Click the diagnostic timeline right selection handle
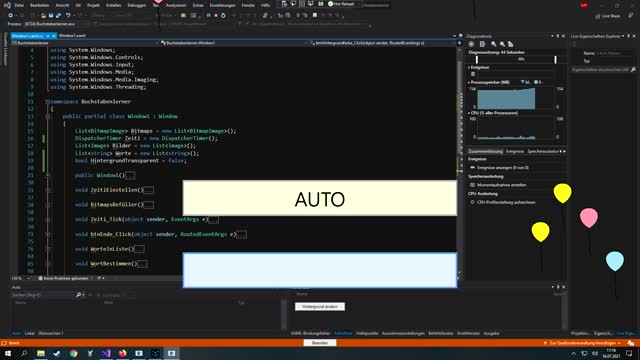 (x=555, y=60)
